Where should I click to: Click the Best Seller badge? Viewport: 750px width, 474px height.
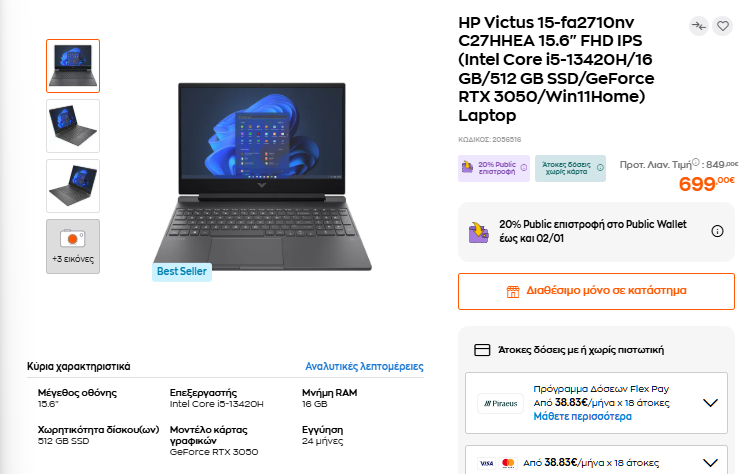(182, 271)
